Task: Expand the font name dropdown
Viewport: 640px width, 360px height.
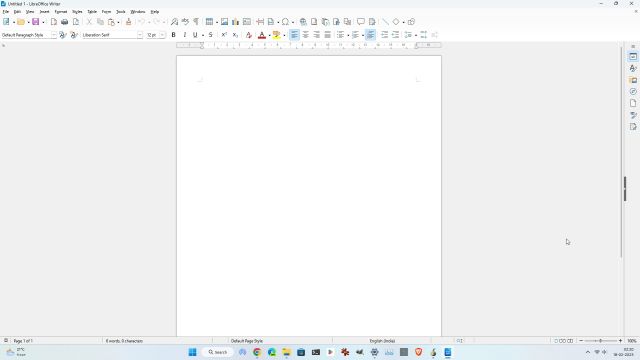Action: (140, 35)
